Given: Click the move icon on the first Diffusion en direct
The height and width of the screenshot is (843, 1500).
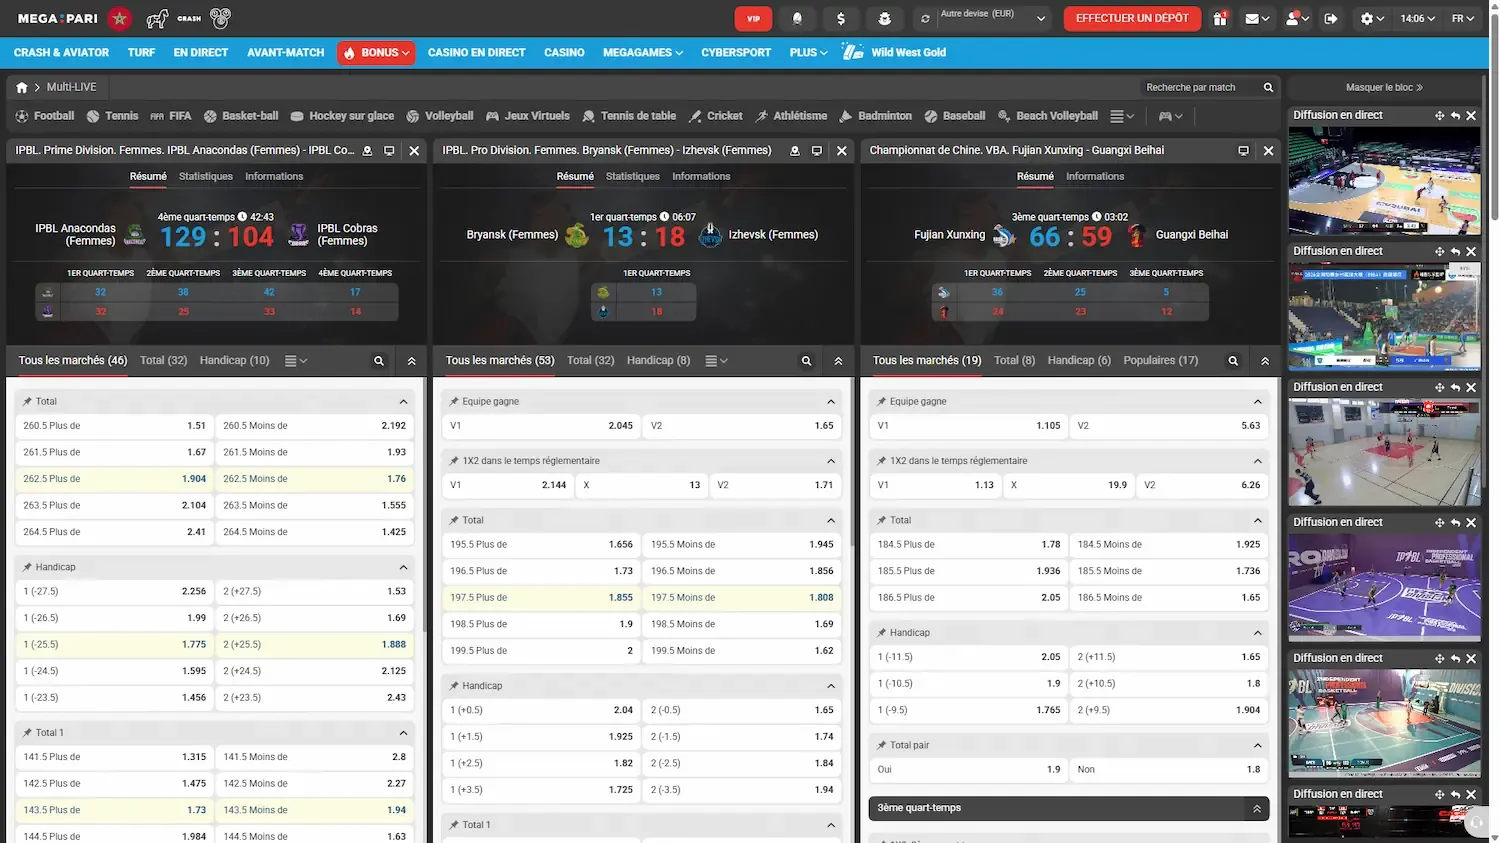Looking at the screenshot, I should [x=1439, y=116].
